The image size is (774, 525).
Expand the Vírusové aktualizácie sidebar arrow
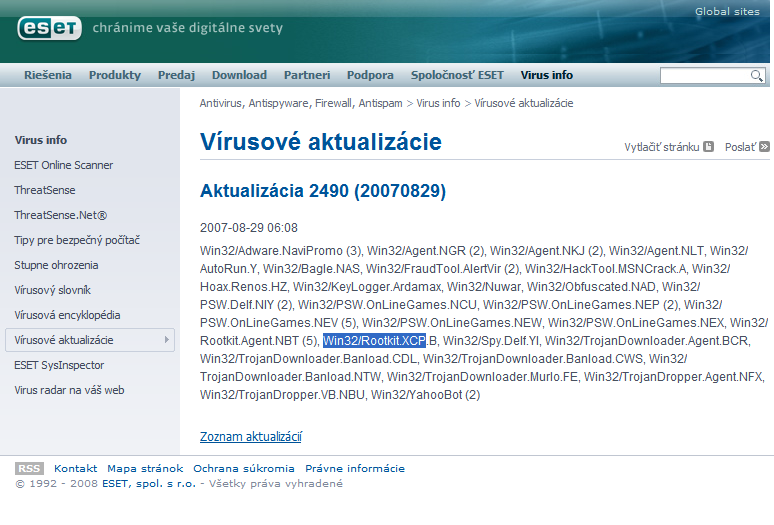(x=166, y=340)
